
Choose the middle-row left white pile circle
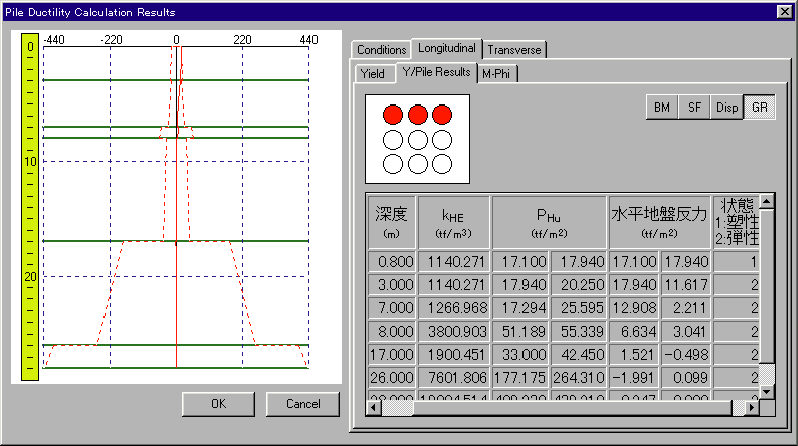(x=393, y=139)
